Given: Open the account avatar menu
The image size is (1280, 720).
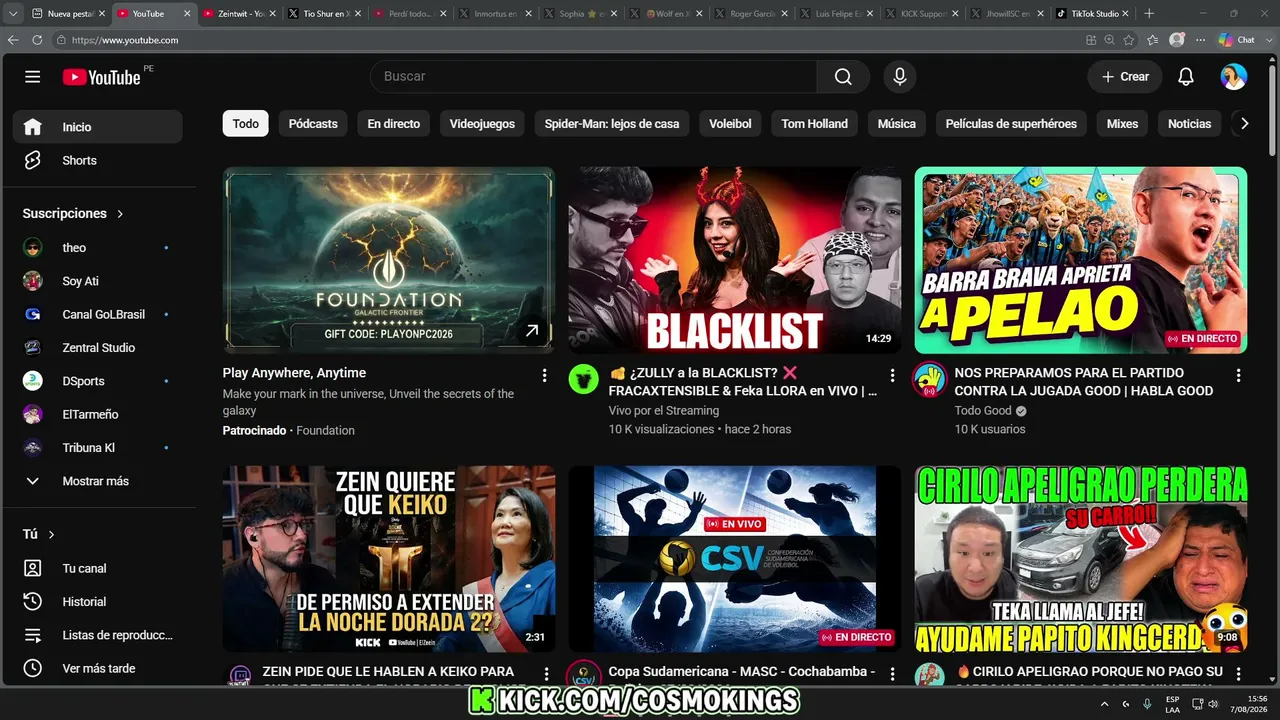Looking at the screenshot, I should click(x=1234, y=77).
